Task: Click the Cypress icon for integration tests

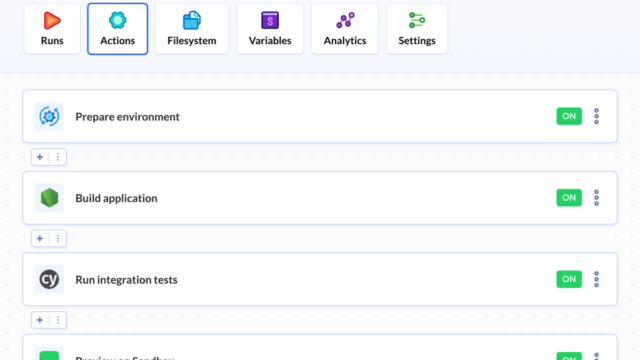Action: pyautogui.click(x=49, y=280)
